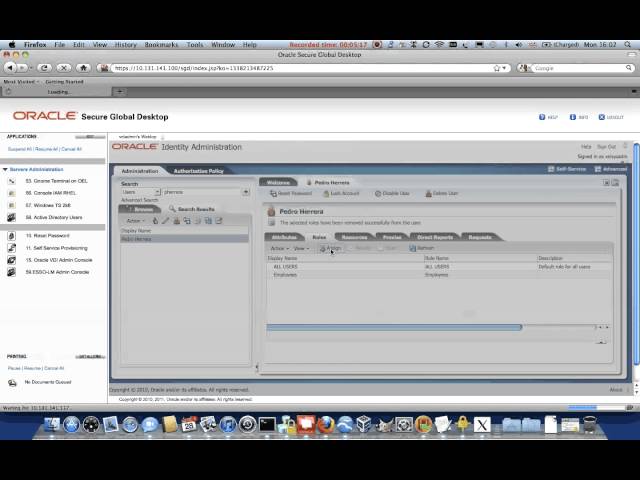Open Spotlight search in the menu bar
This screenshot has height=480, width=640.
tap(627, 44)
